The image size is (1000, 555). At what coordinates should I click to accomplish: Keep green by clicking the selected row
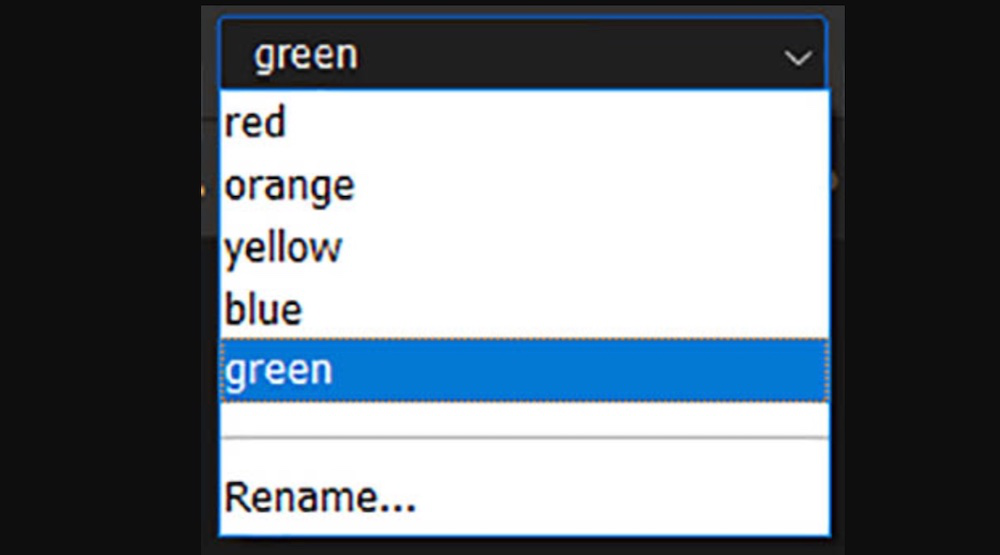pyautogui.click(x=522, y=370)
